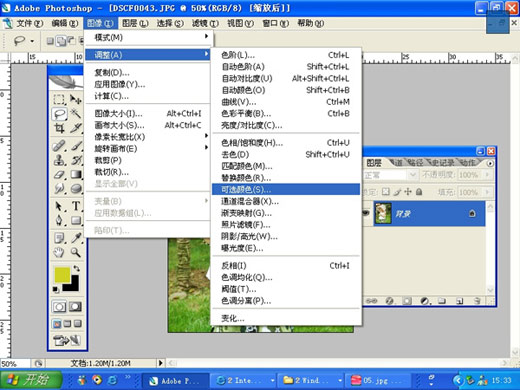This screenshot has height=390, width=520.
Task: Select the Brush tool
Action: tap(76, 146)
